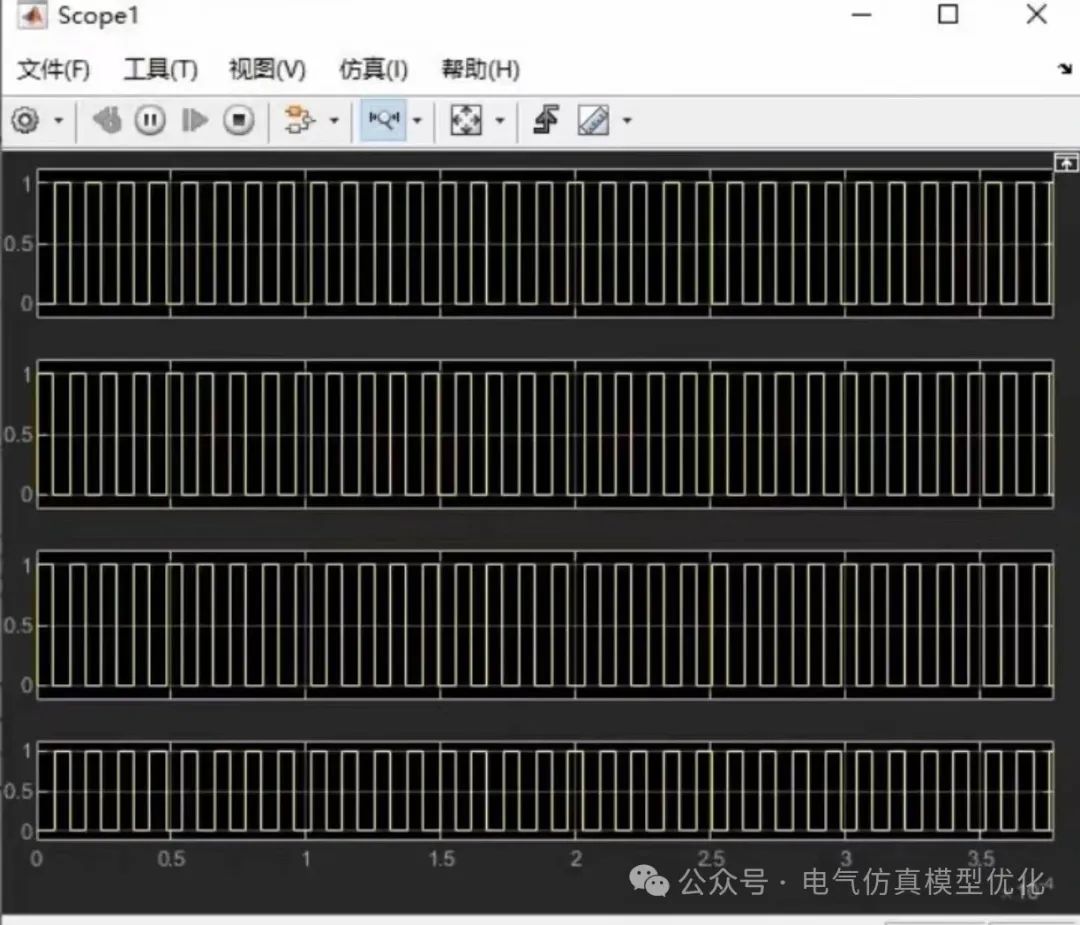The width and height of the screenshot is (1080, 925).
Task: Pause the running simulation
Action: (x=150, y=121)
